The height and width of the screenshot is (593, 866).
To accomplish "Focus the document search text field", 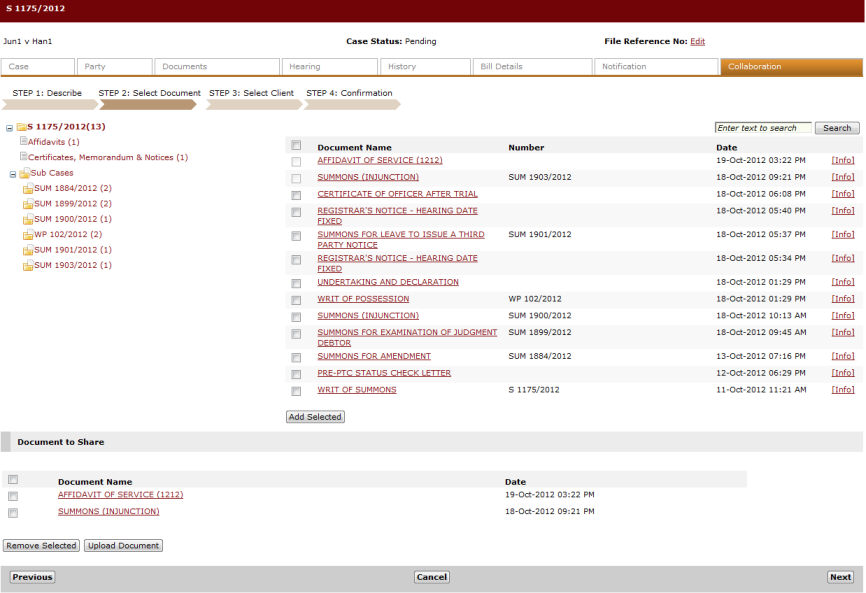I will tap(762, 128).
